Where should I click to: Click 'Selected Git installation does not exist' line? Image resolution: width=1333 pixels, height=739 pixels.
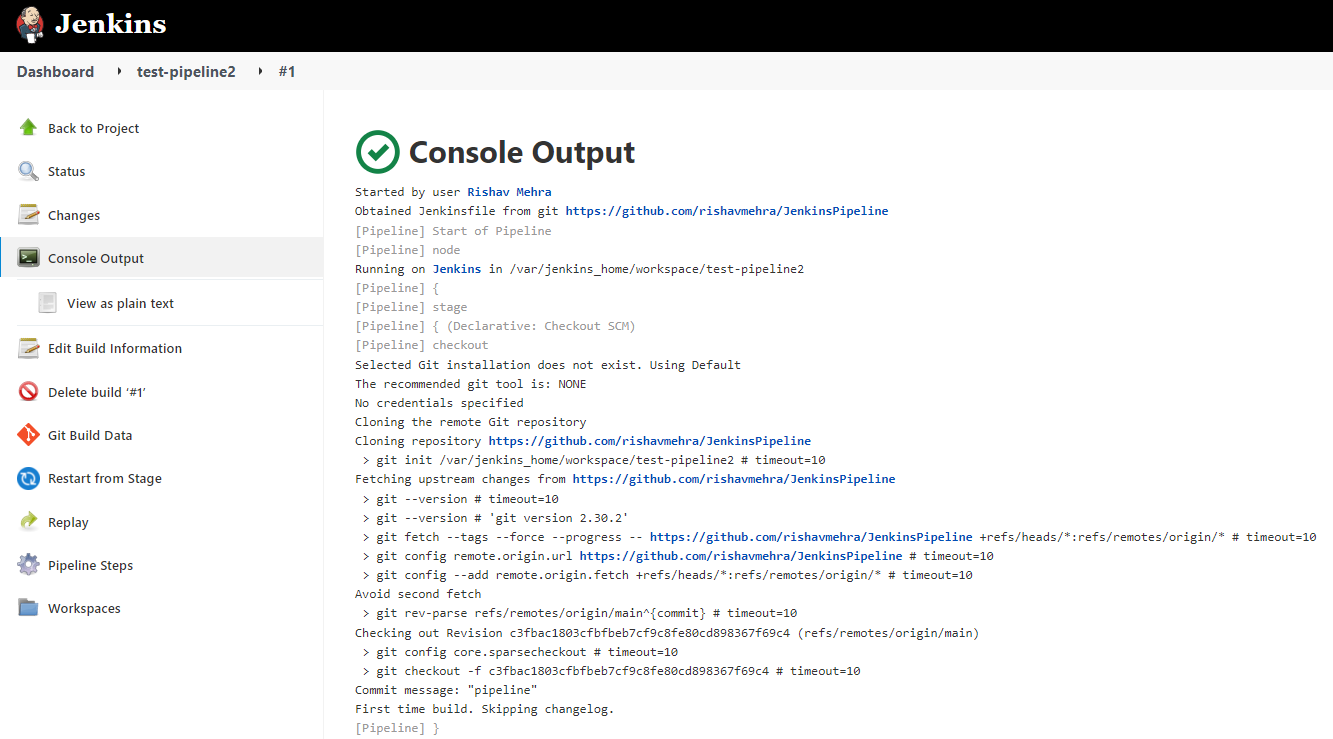548,365
